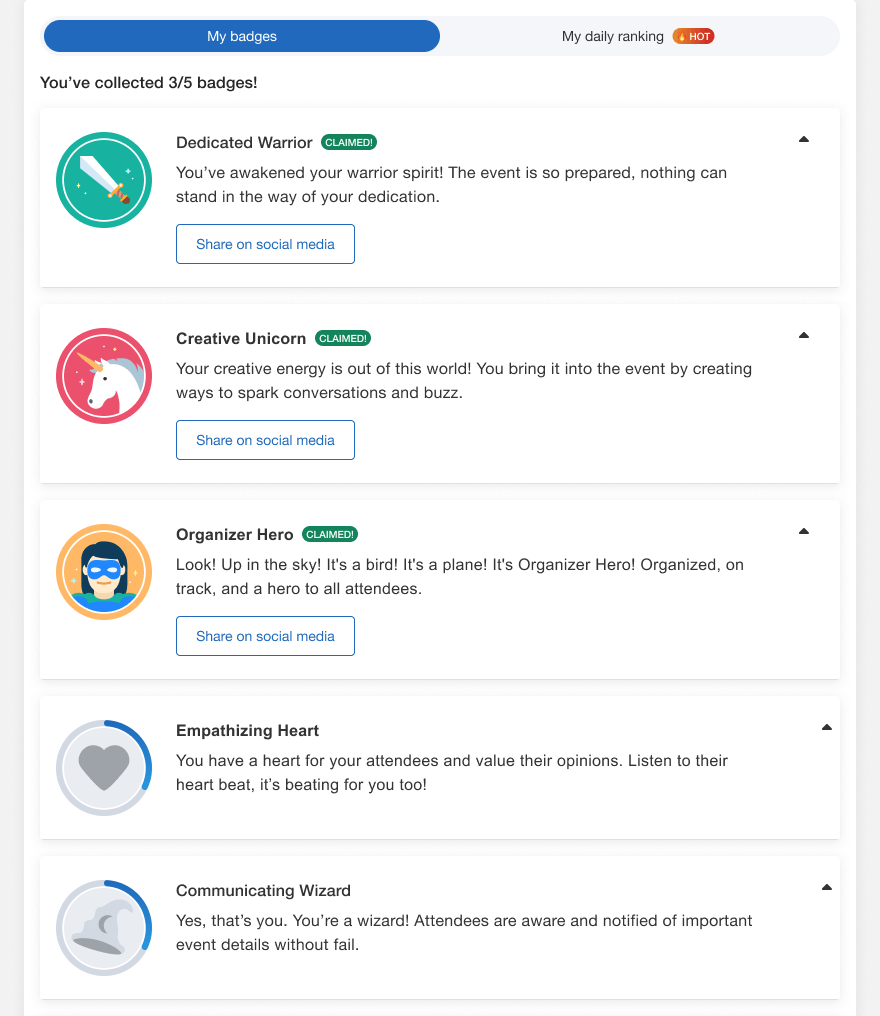Click the Dedicated Warrior sword badge icon

(x=104, y=181)
